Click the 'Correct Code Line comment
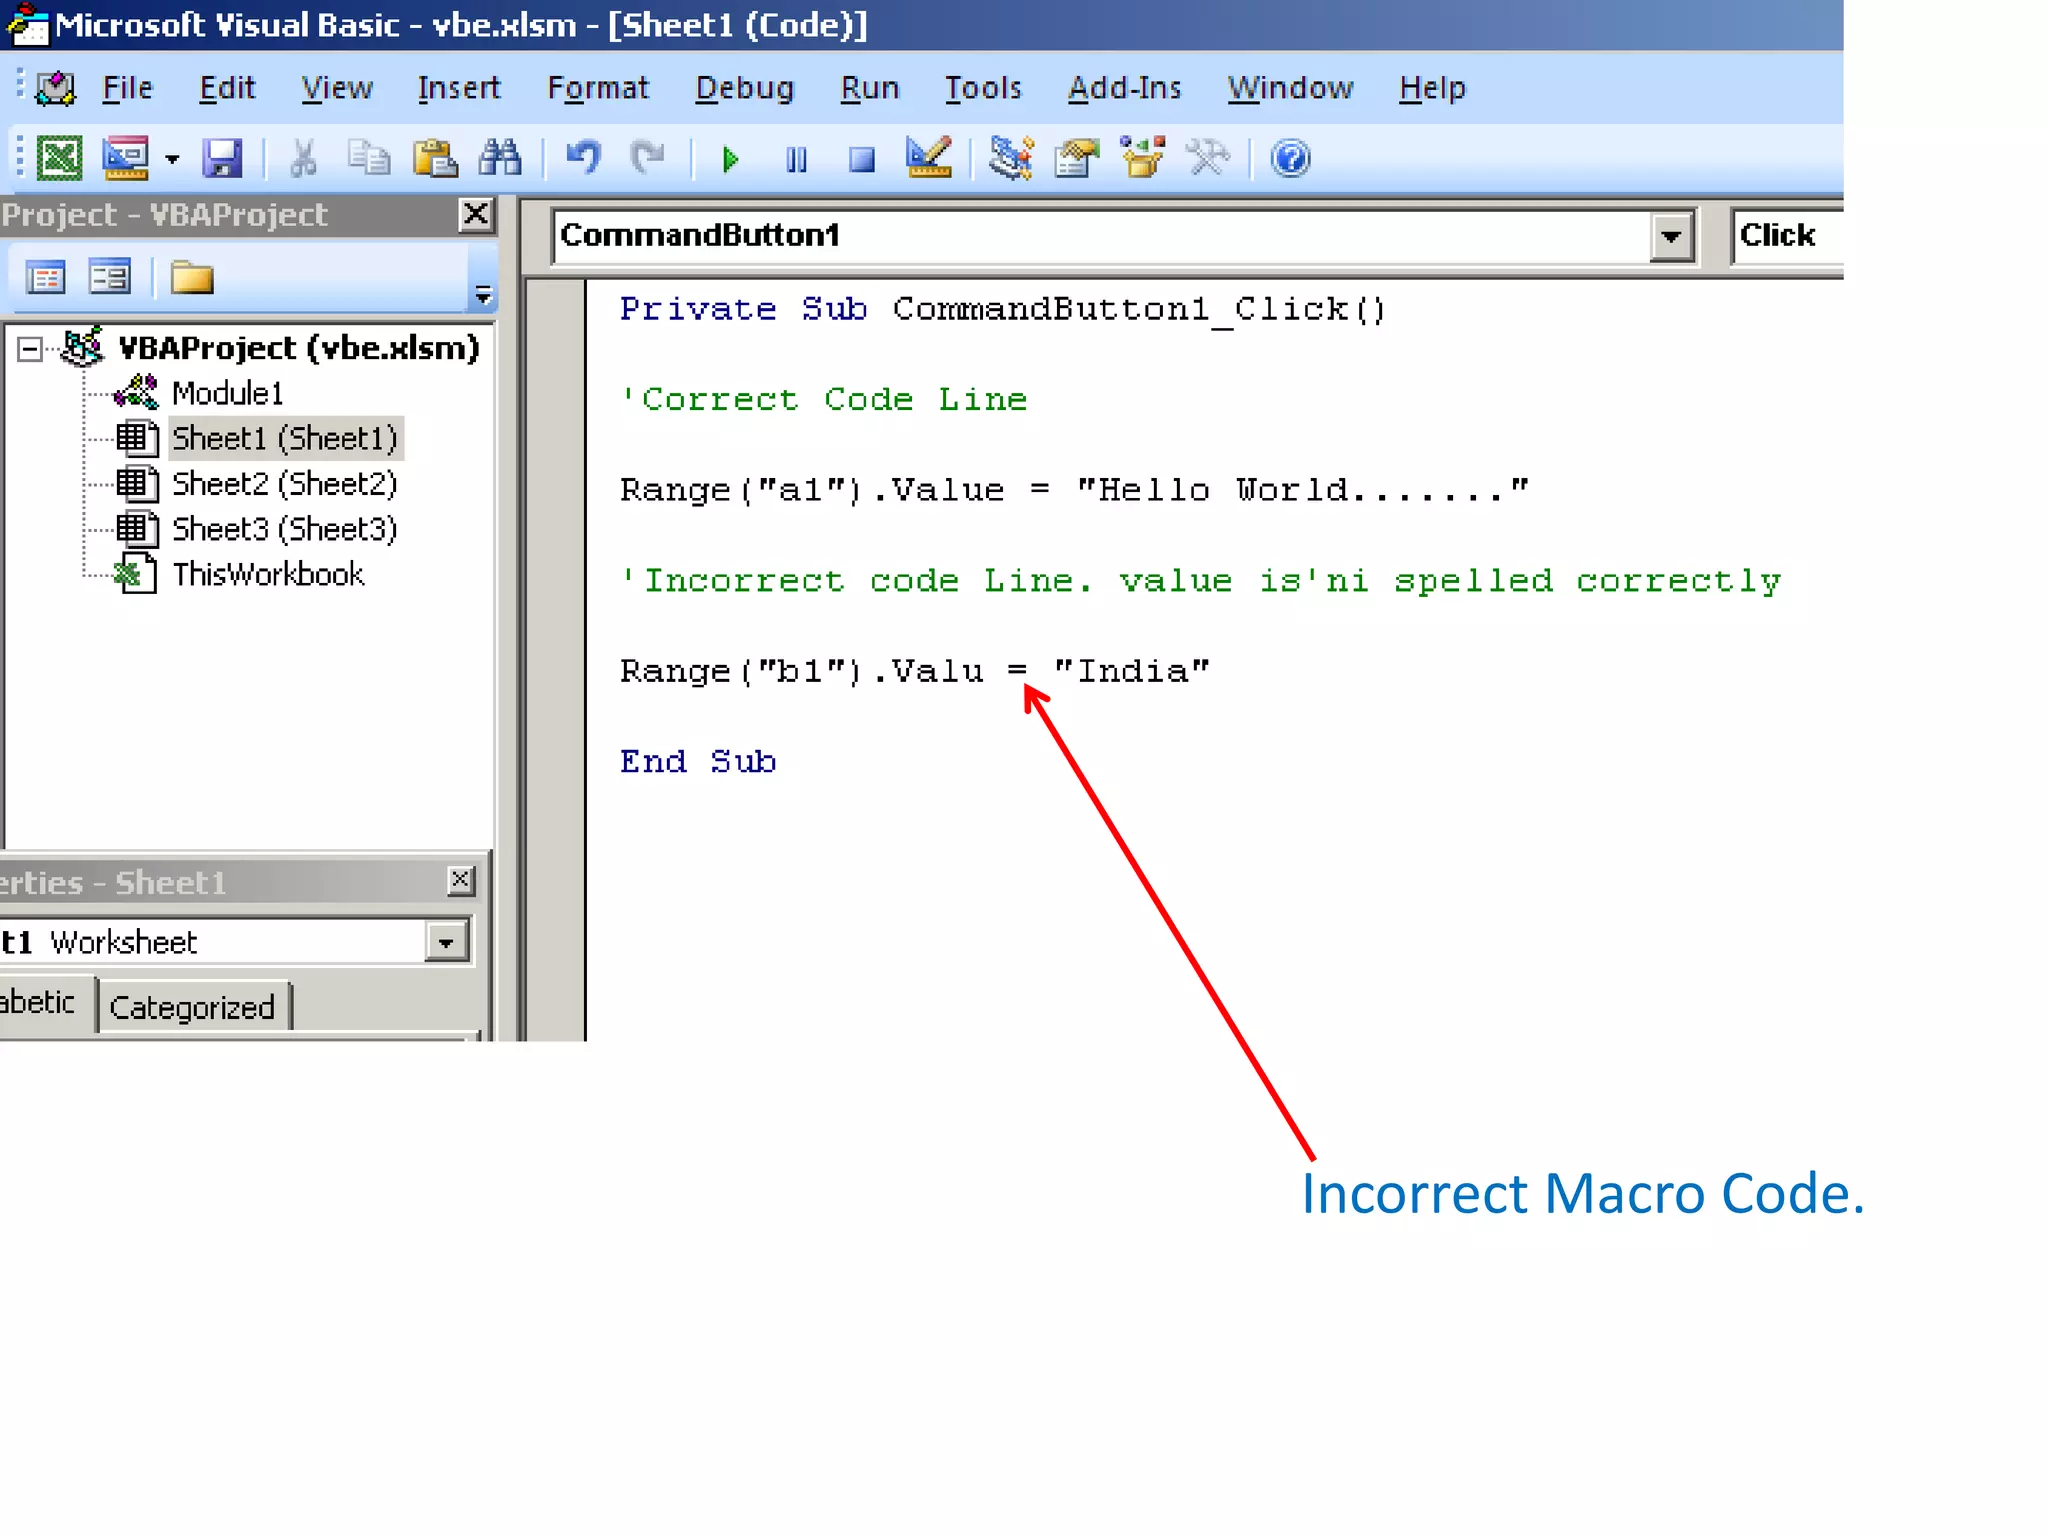2048x1536 pixels. (824, 400)
